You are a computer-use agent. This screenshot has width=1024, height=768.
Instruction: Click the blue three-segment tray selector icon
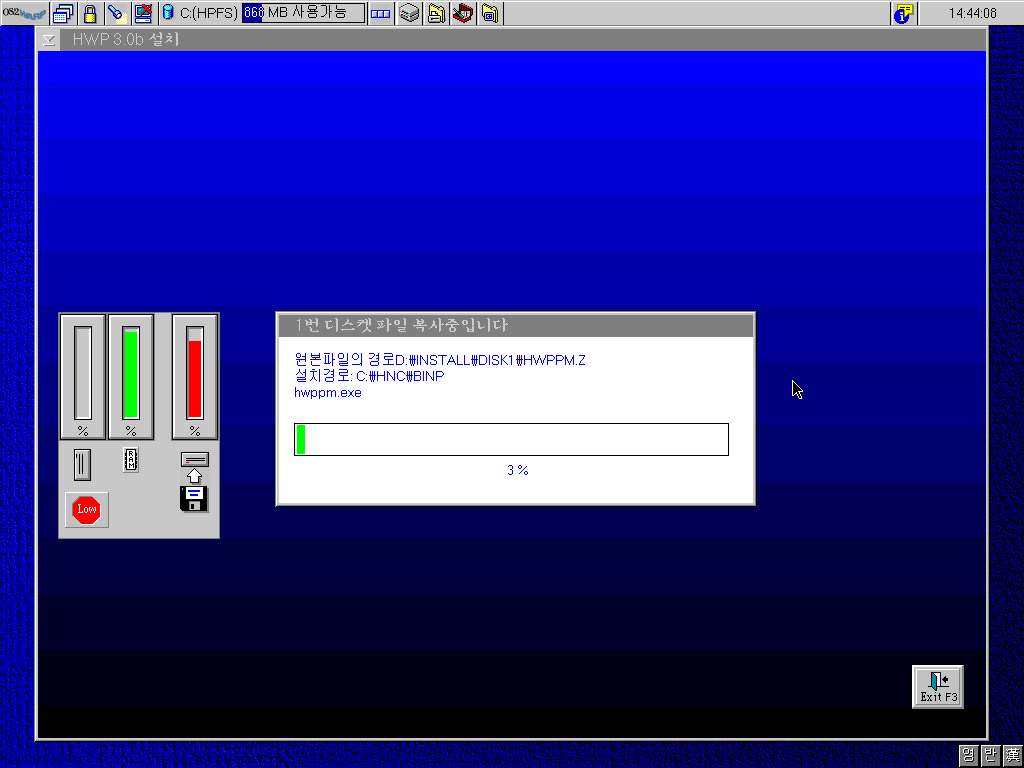381,13
